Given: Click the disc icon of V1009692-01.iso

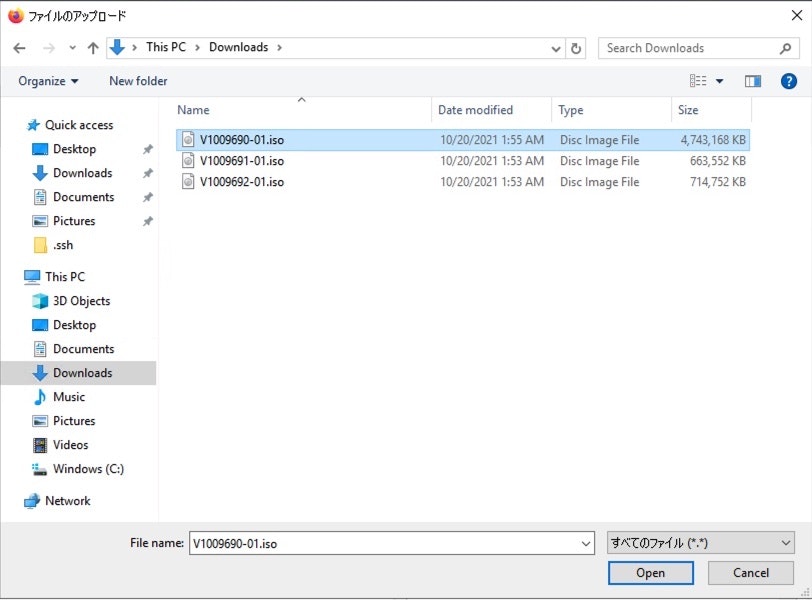Looking at the screenshot, I should [x=188, y=182].
